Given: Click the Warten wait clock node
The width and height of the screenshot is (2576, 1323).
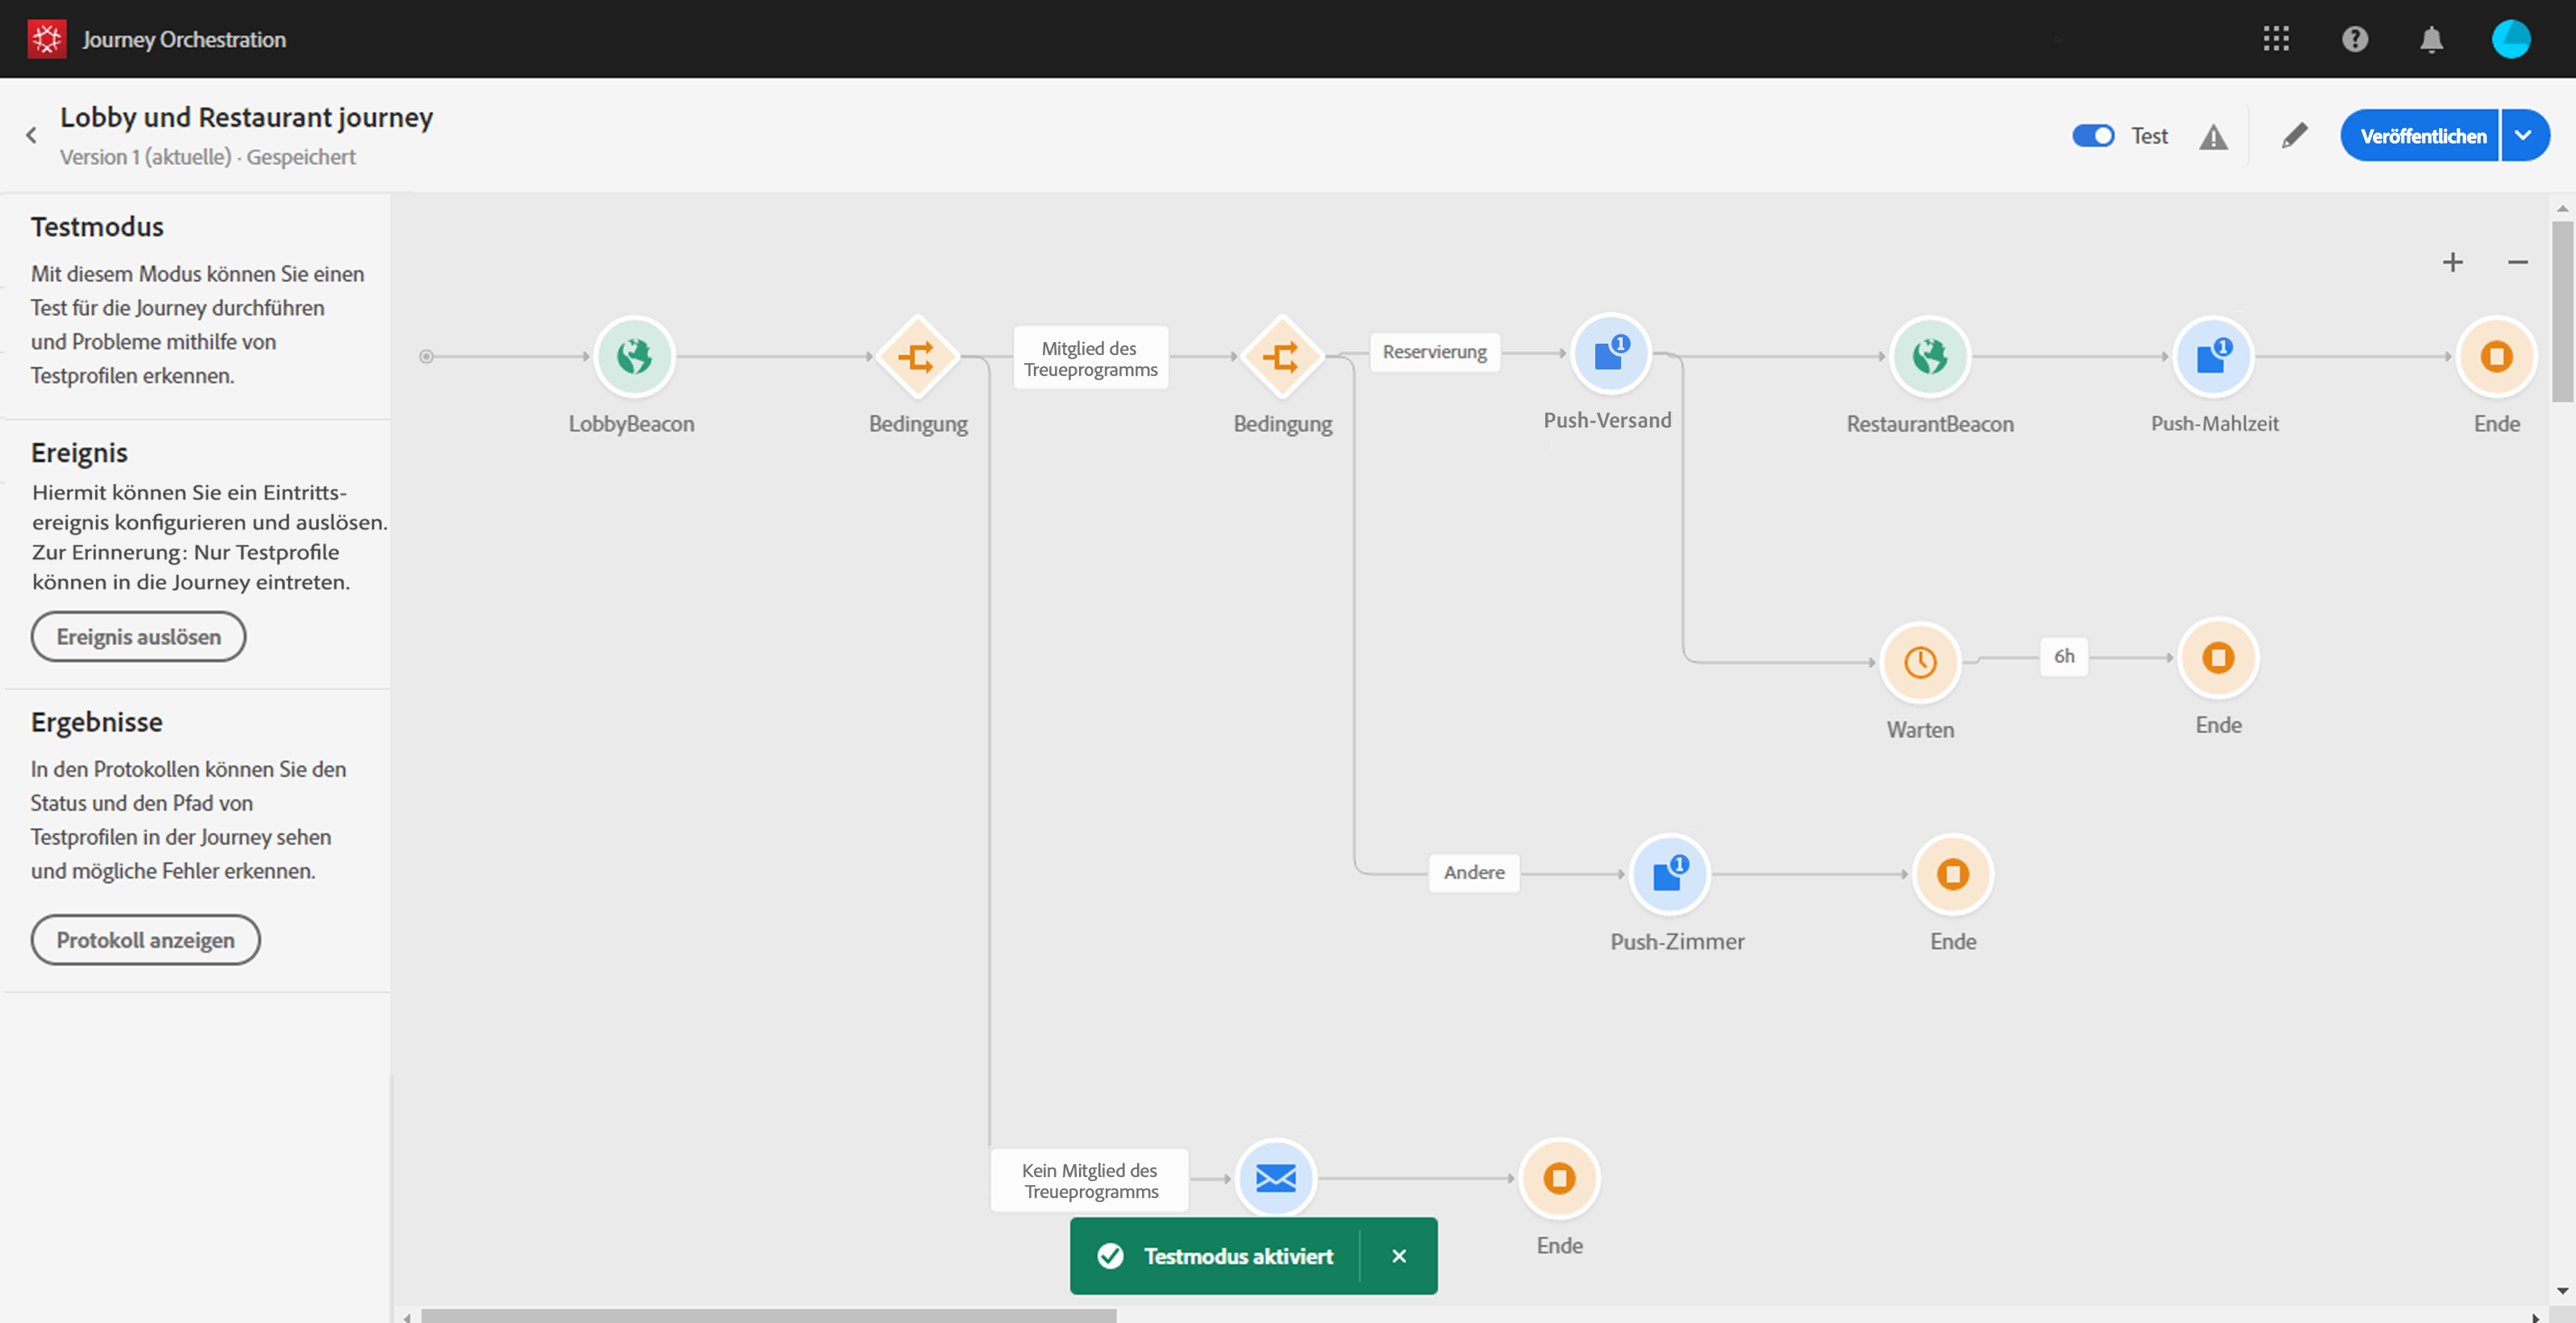Looking at the screenshot, I should point(1919,662).
